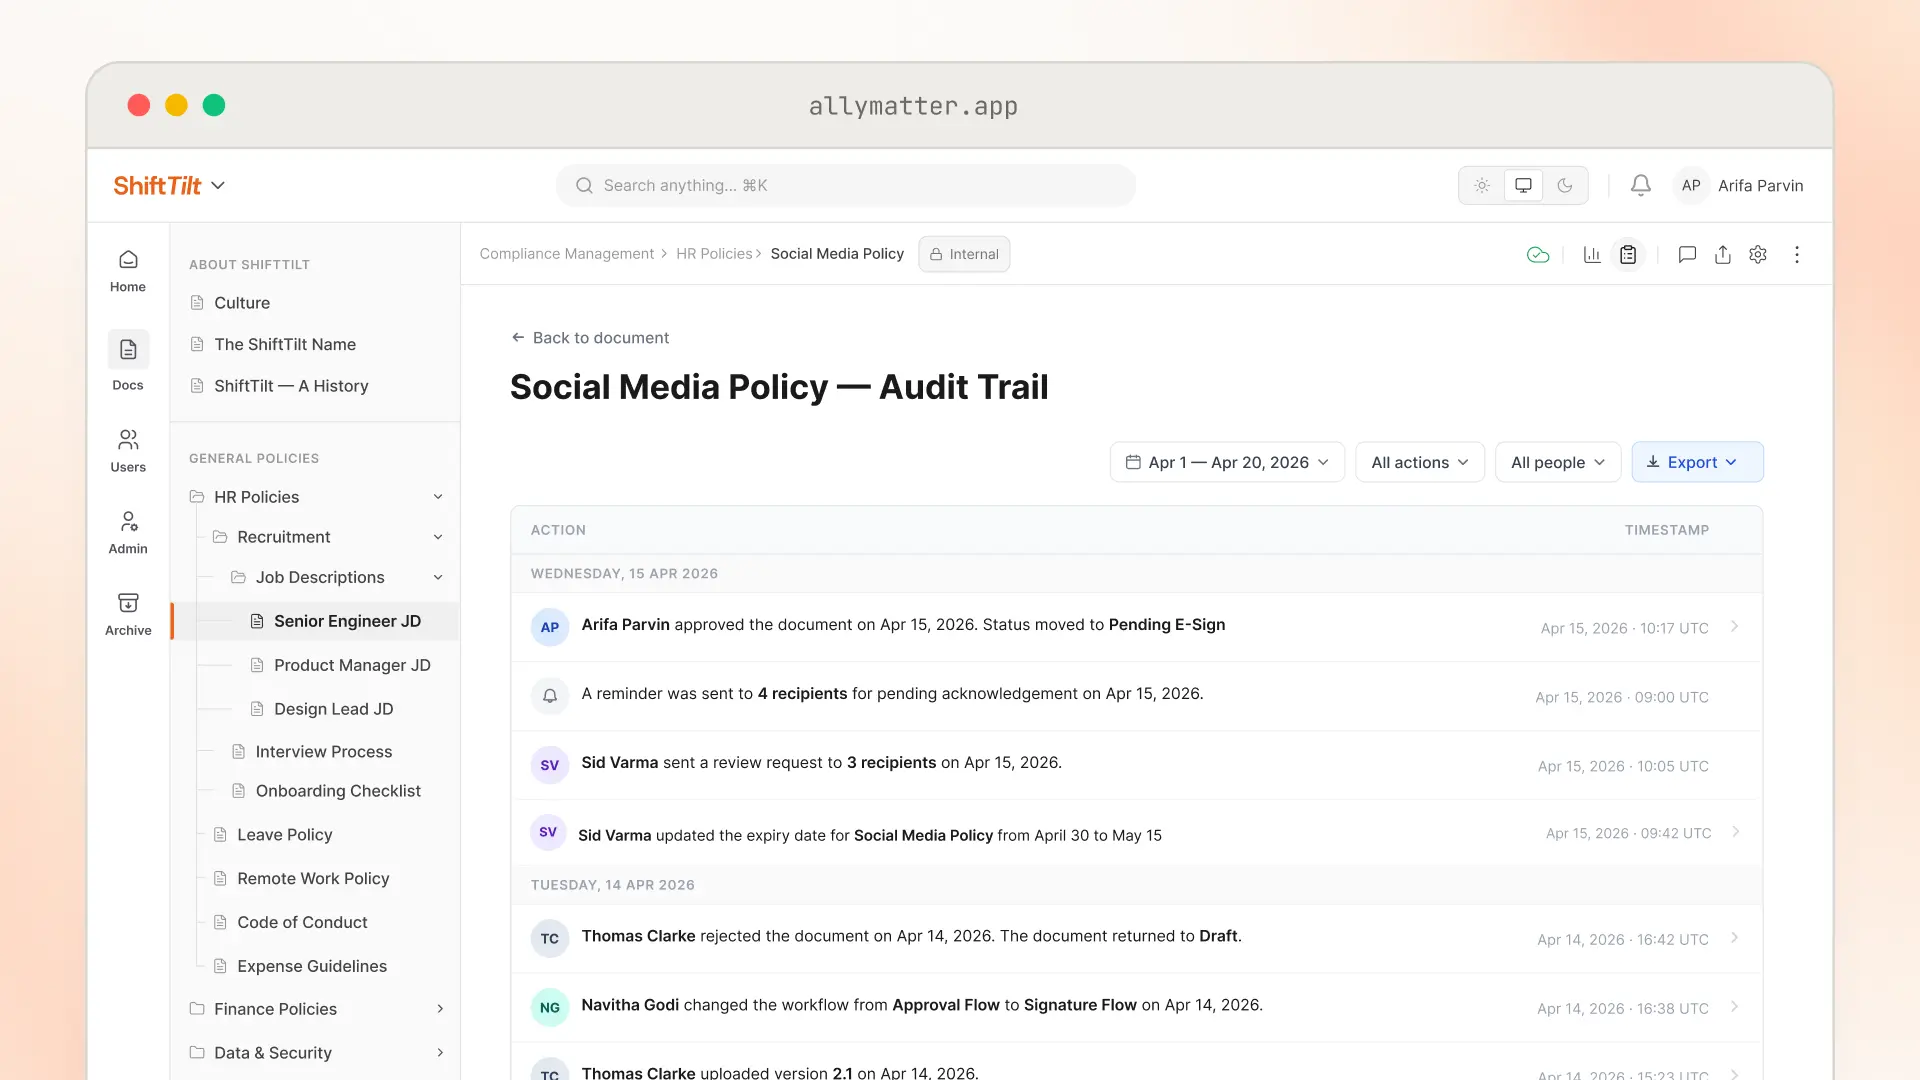
Task: Expand the Data & Security folder
Action: [x=440, y=1053]
